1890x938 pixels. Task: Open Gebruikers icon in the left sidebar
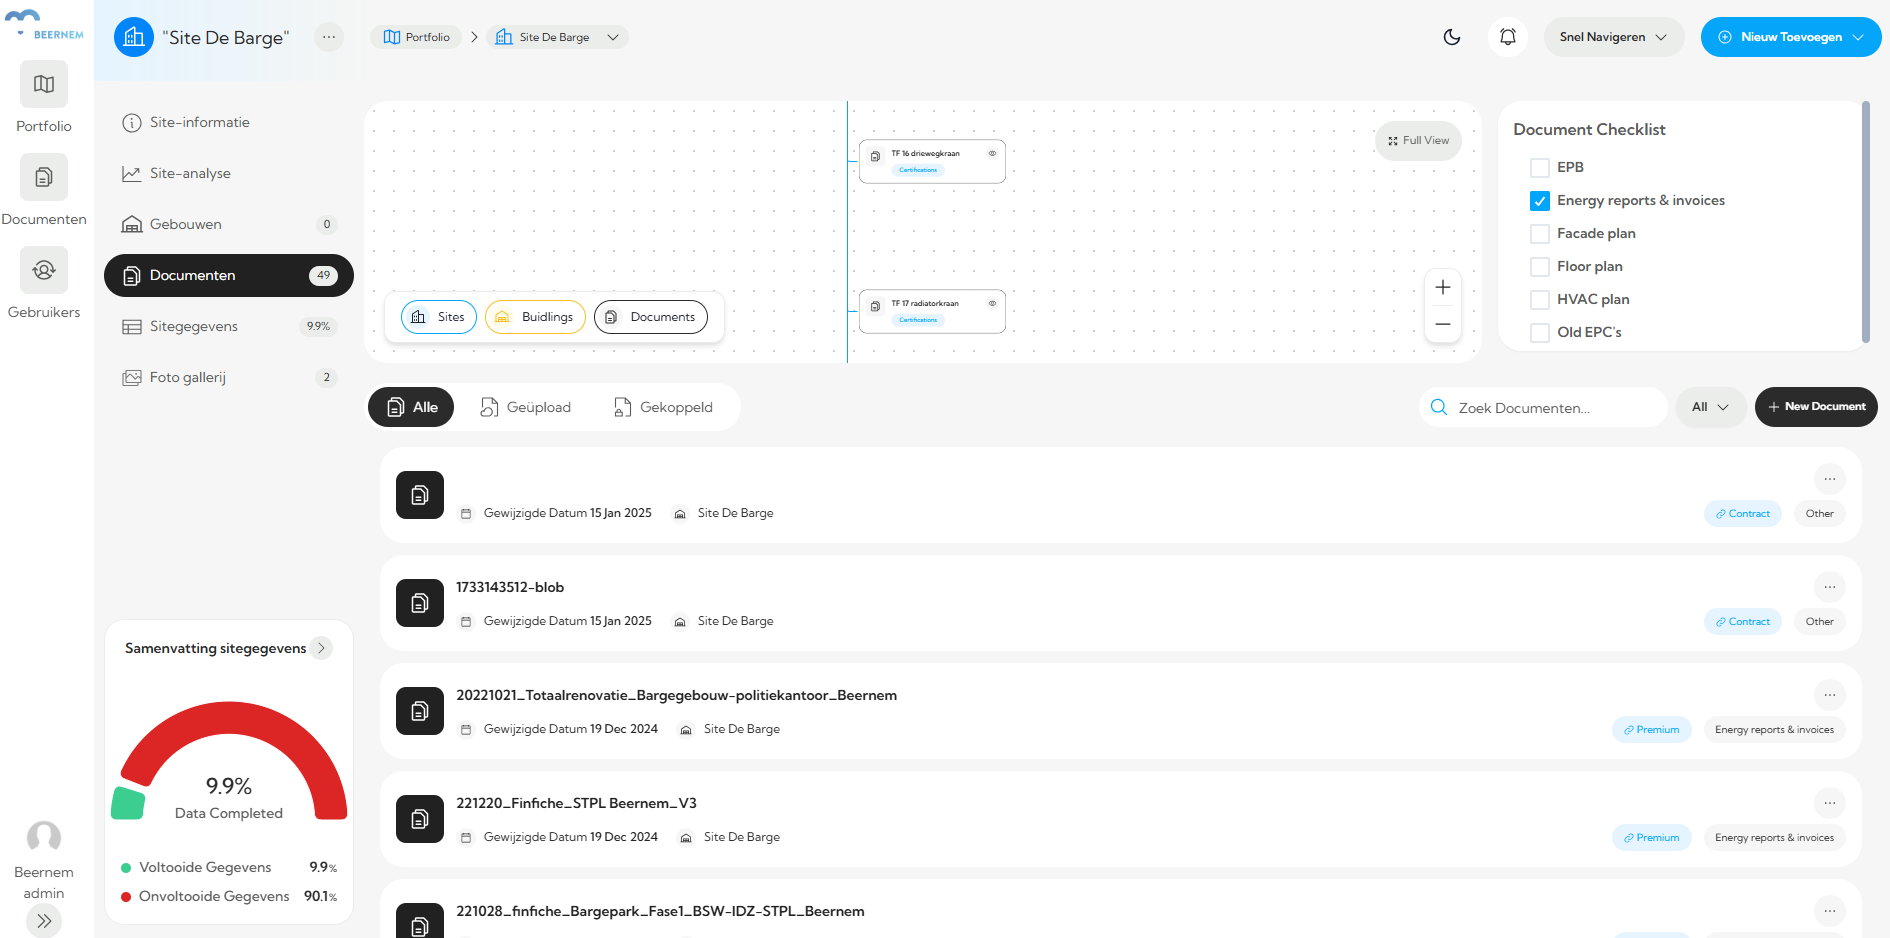click(x=44, y=271)
